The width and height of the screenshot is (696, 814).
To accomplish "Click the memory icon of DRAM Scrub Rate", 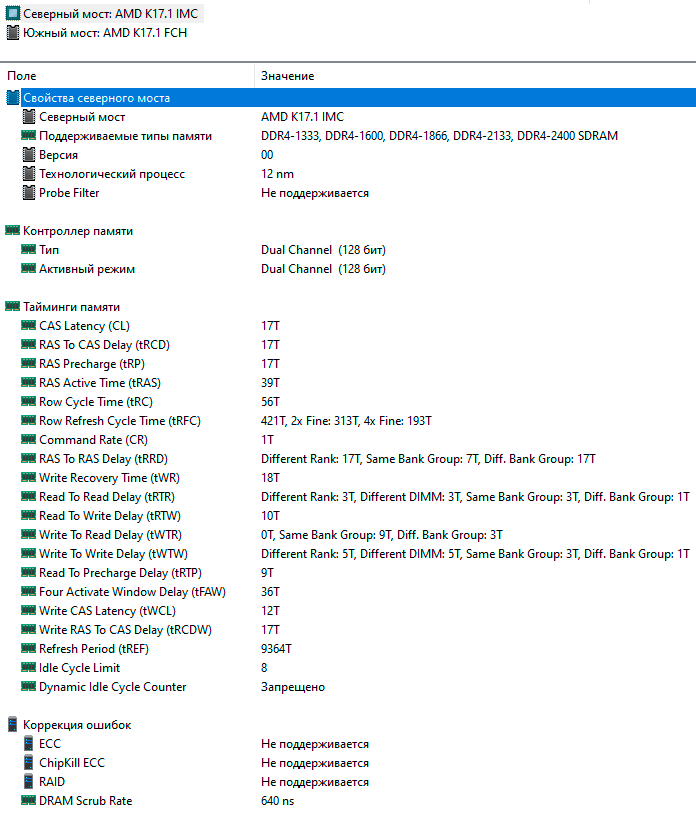I will pos(29,801).
